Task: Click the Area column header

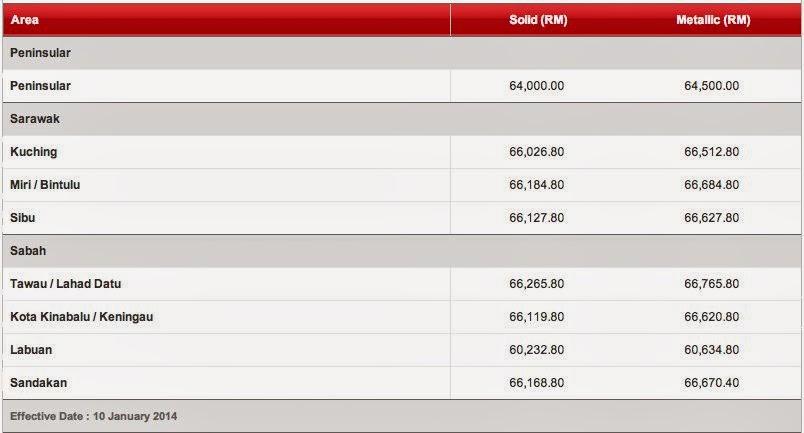Action: click(x=25, y=20)
